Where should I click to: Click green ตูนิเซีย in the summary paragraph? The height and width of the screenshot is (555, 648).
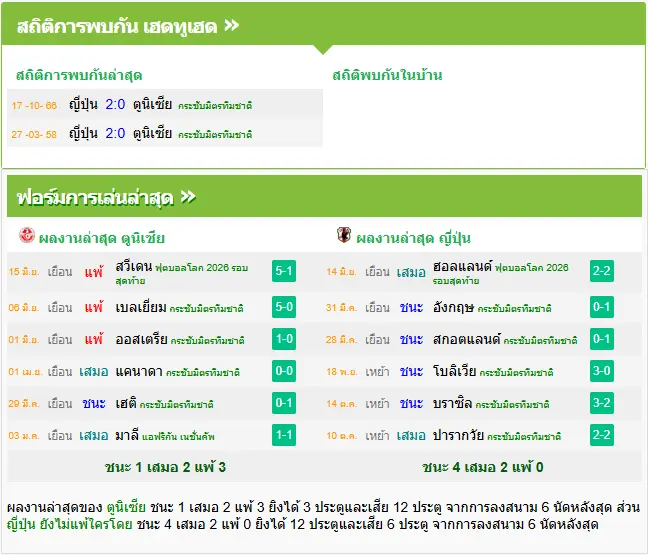tap(126, 507)
